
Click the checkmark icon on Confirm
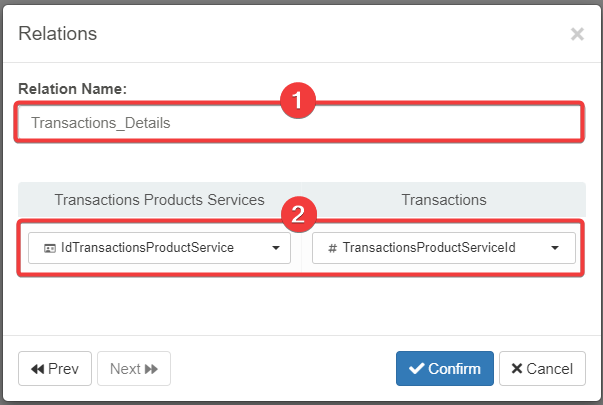pyautogui.click(x=417, y=368)
